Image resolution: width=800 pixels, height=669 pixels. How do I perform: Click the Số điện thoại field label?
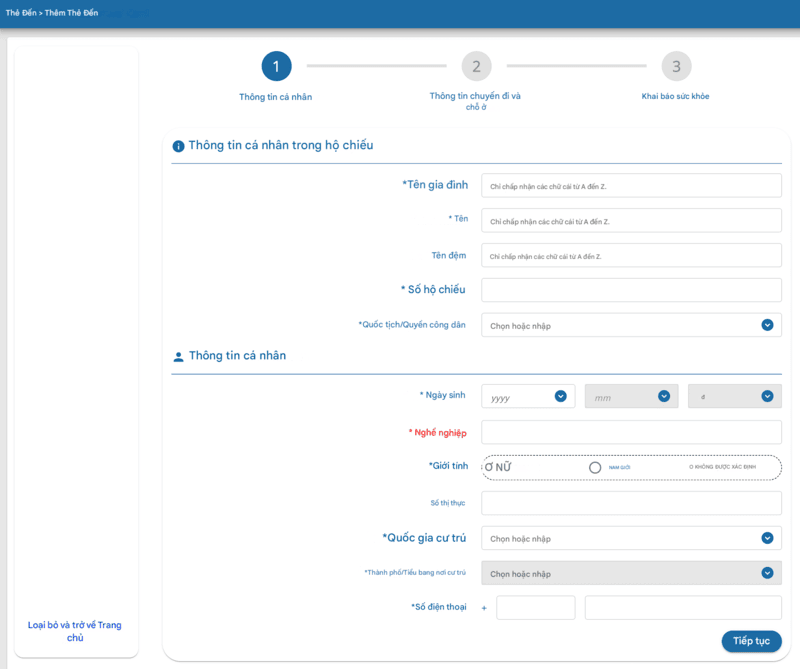[x=439, y=607]
